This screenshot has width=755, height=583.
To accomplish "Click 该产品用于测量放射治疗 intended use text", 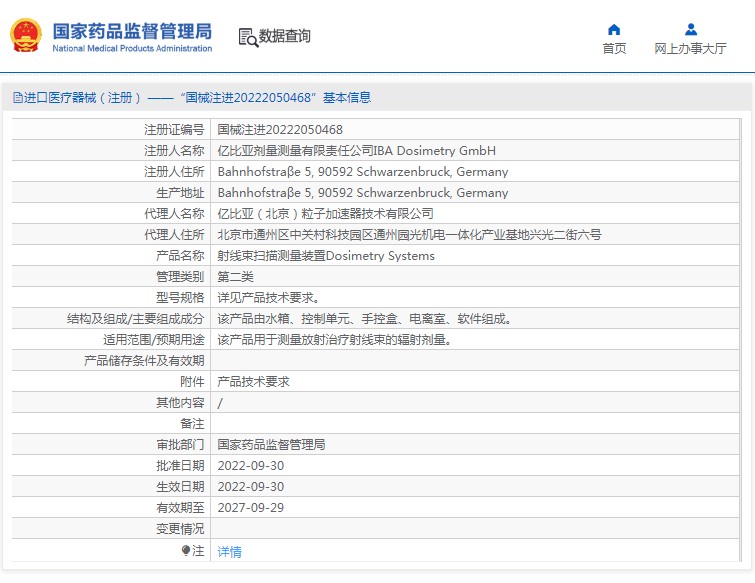I will (x=334, y=340).
